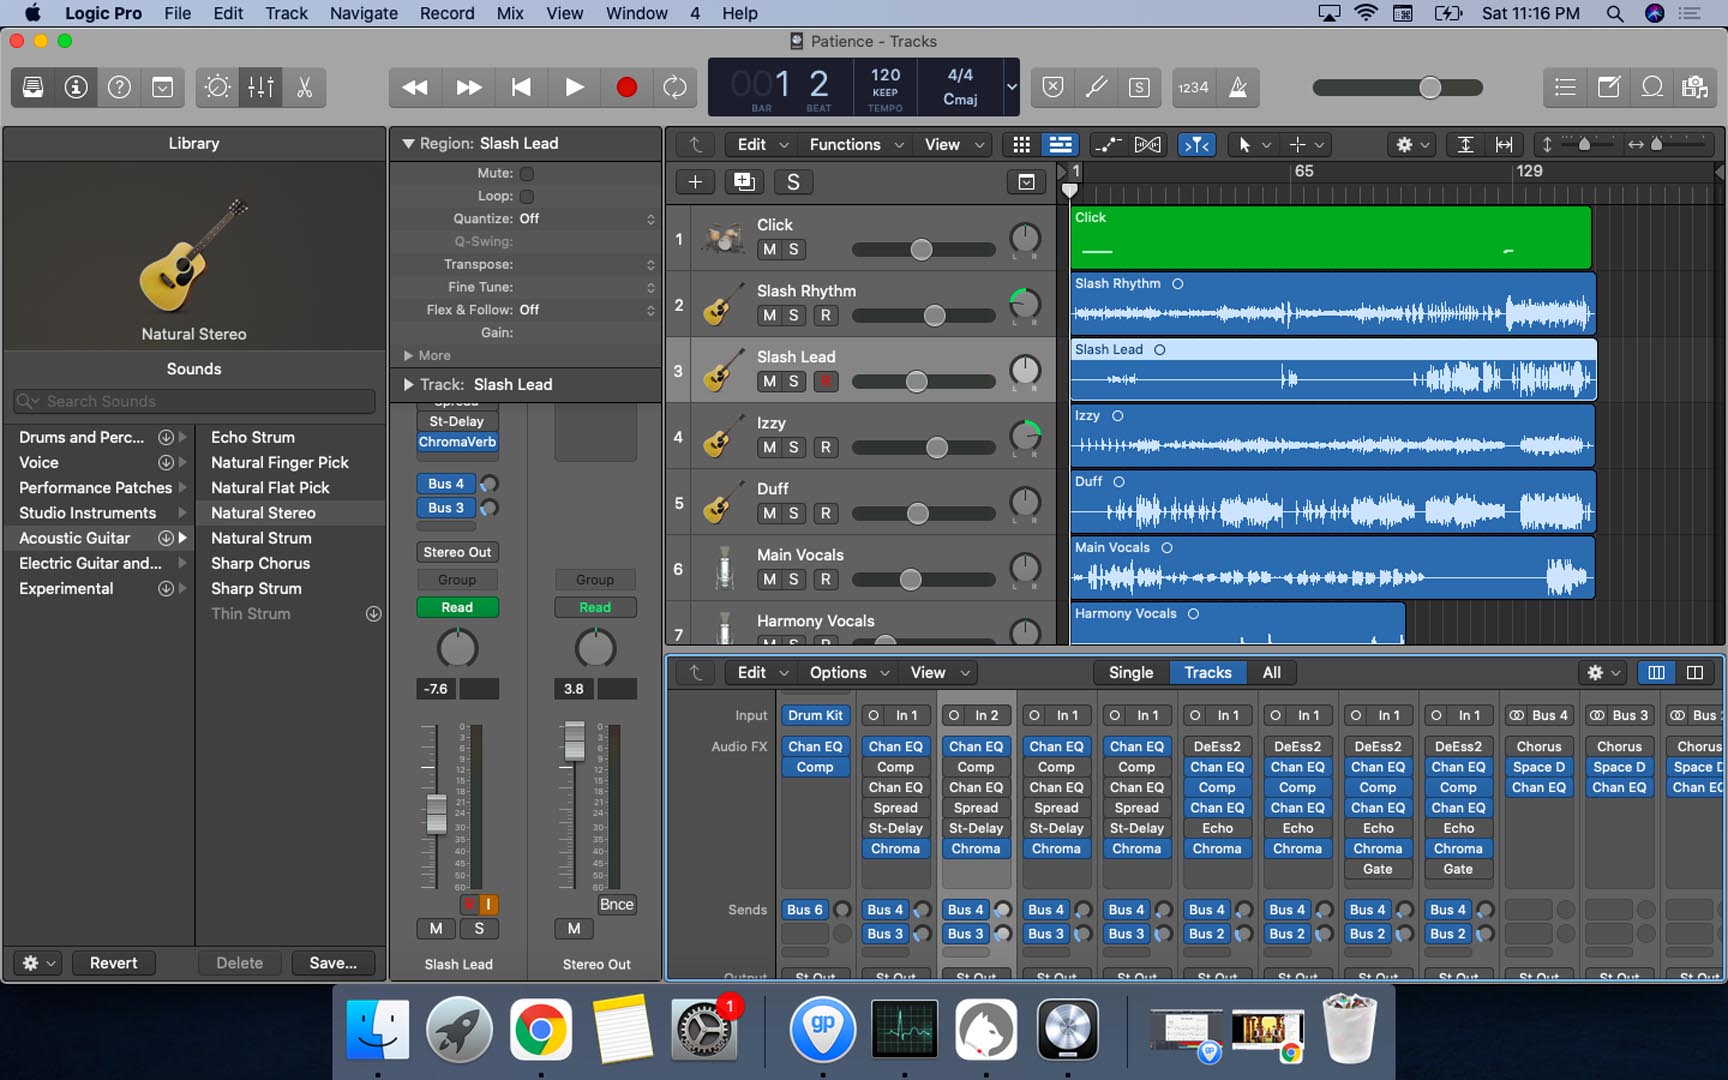Open the Library button in control bar
The width and height of the screenshot is (1728, 1080).
pyautogui.click(x=33, y=87)
